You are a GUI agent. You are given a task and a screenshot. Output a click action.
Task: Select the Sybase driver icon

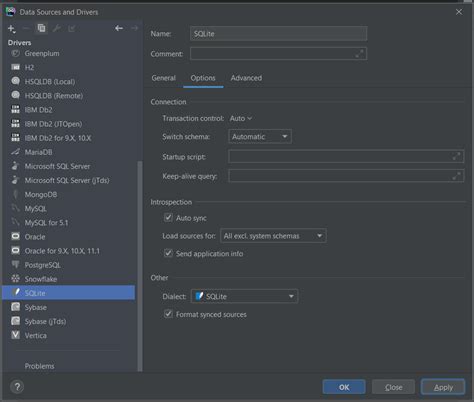pyautogui.click(x=15, y=307)
